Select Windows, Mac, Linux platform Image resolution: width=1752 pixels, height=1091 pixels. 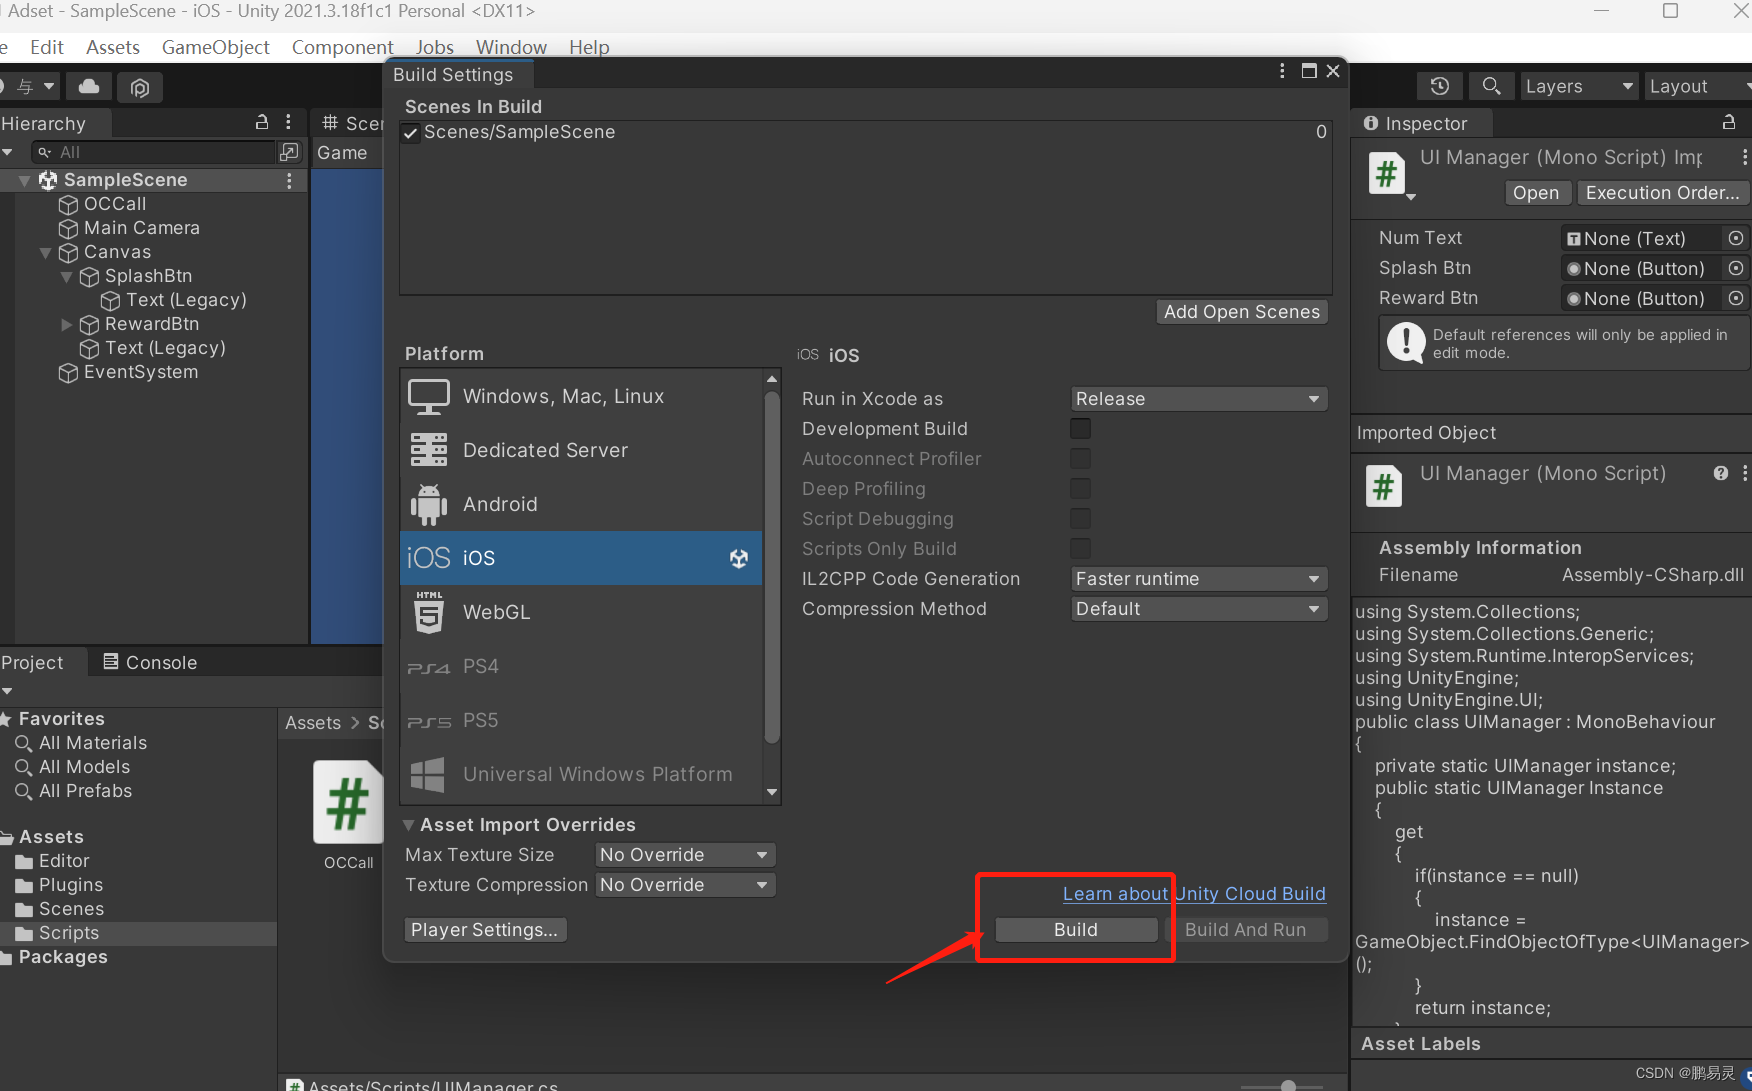tap(581, 397)
